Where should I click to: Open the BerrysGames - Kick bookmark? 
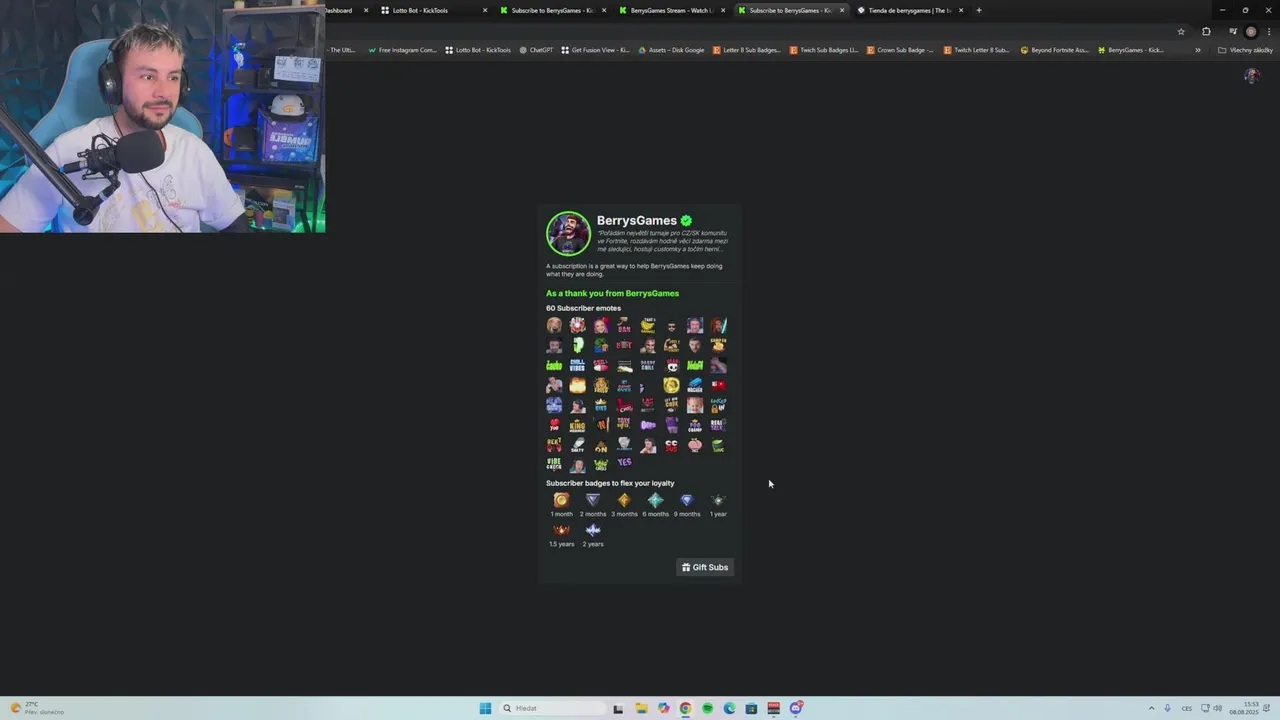[1131, 50]
